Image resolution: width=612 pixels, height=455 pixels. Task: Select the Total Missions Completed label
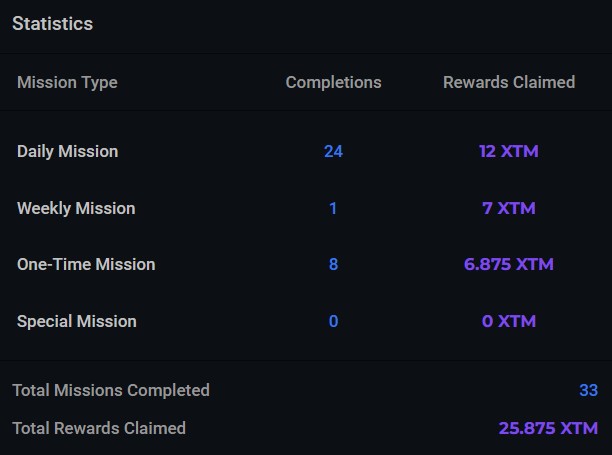(111, 391)
